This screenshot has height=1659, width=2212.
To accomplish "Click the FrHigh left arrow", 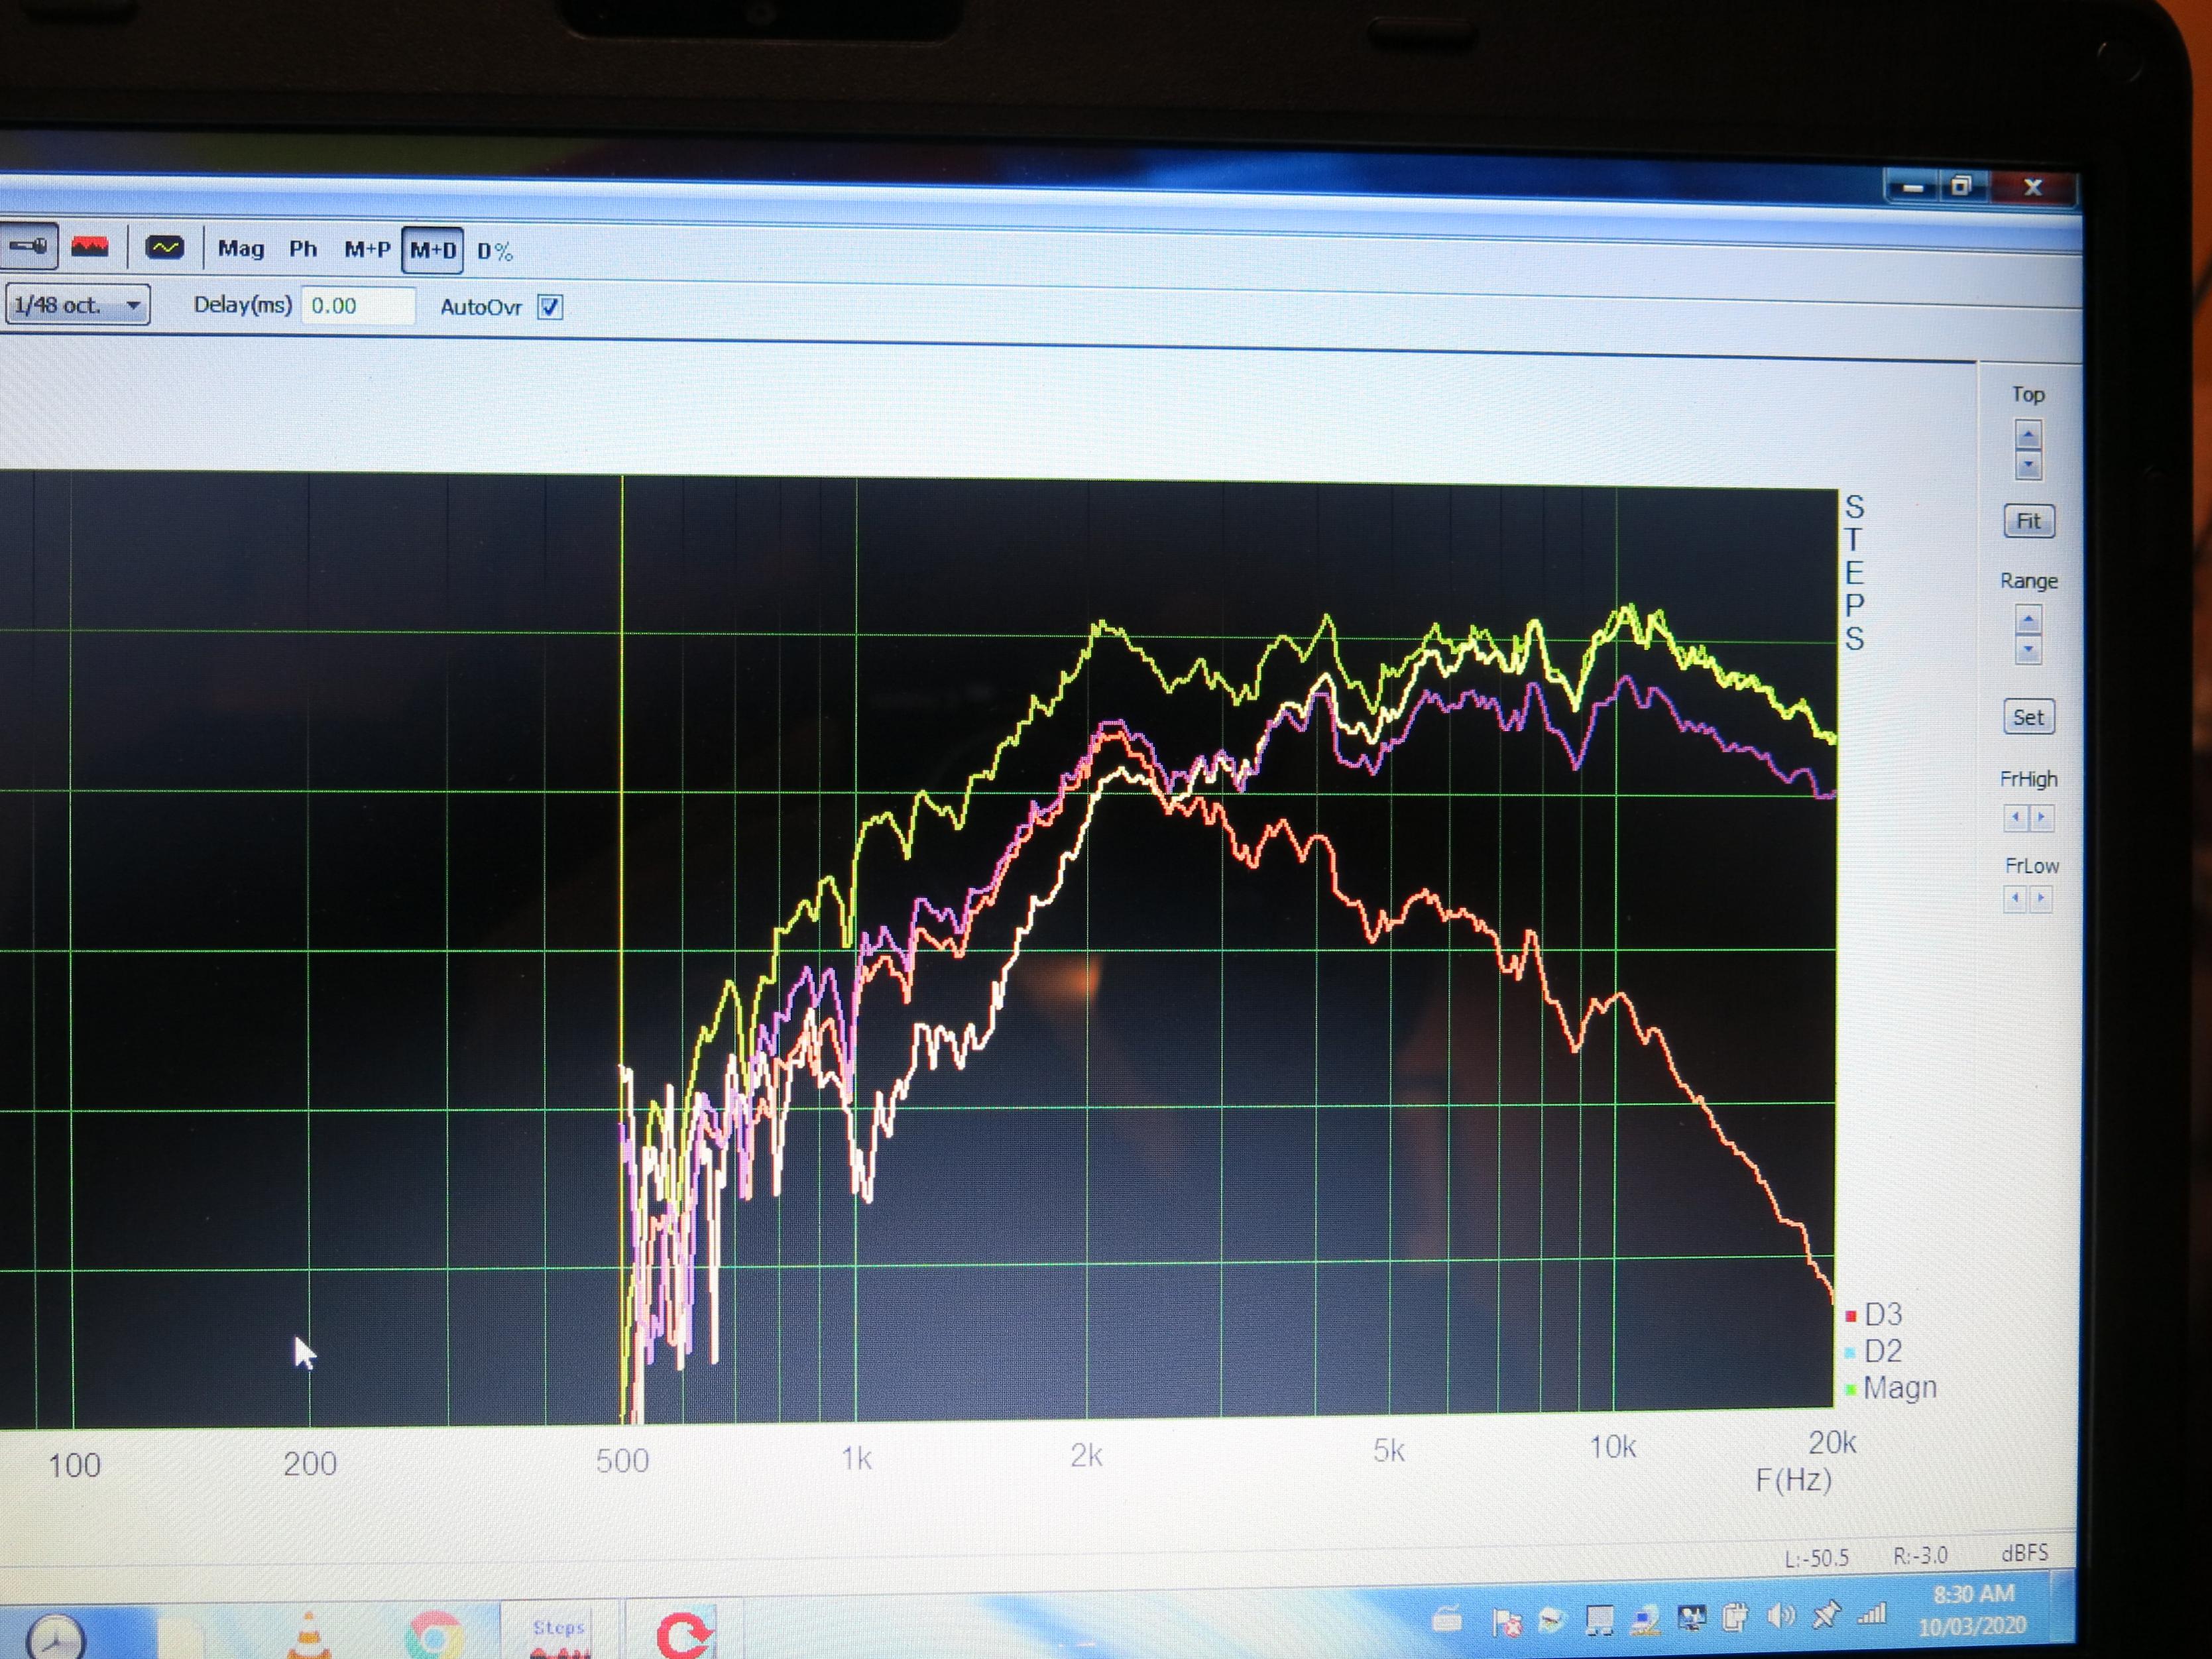I will (x=2016, y=817).
